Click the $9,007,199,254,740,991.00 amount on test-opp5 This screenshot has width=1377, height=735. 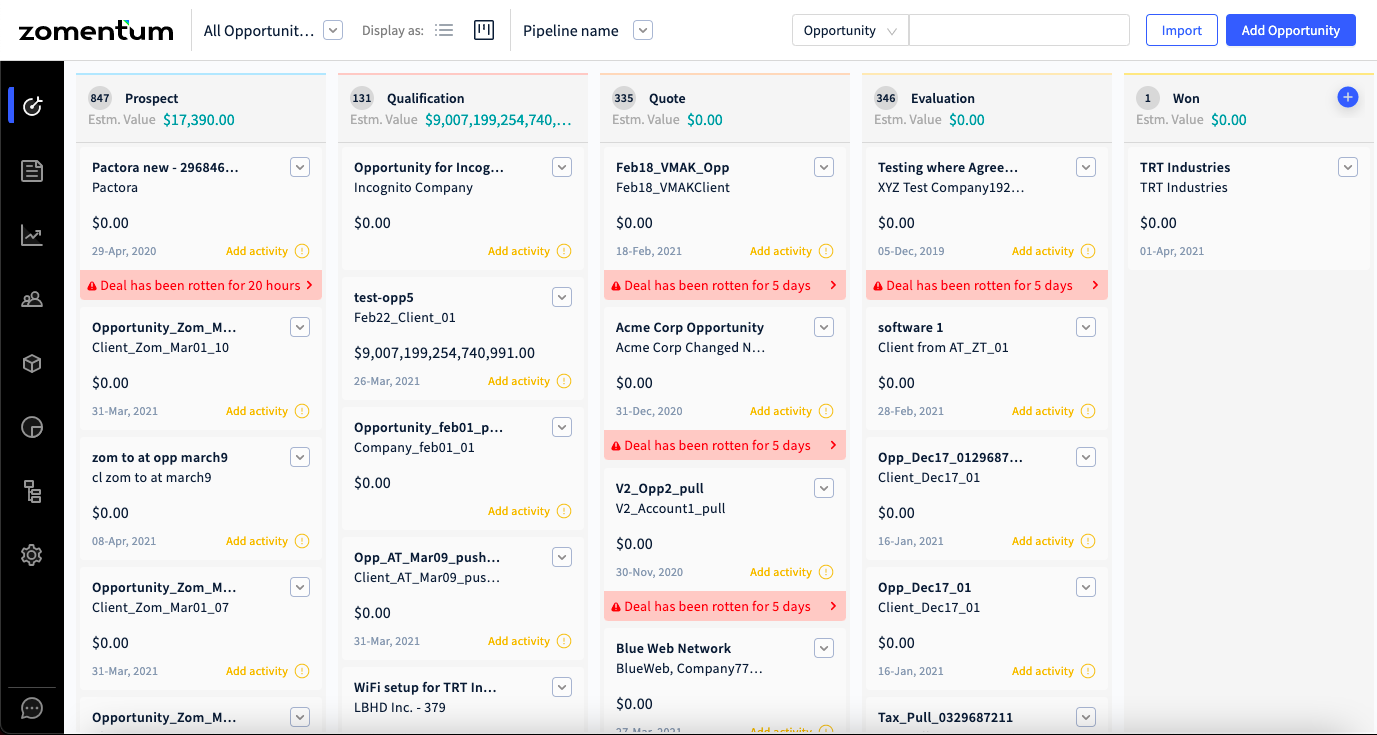click(444, 353)
